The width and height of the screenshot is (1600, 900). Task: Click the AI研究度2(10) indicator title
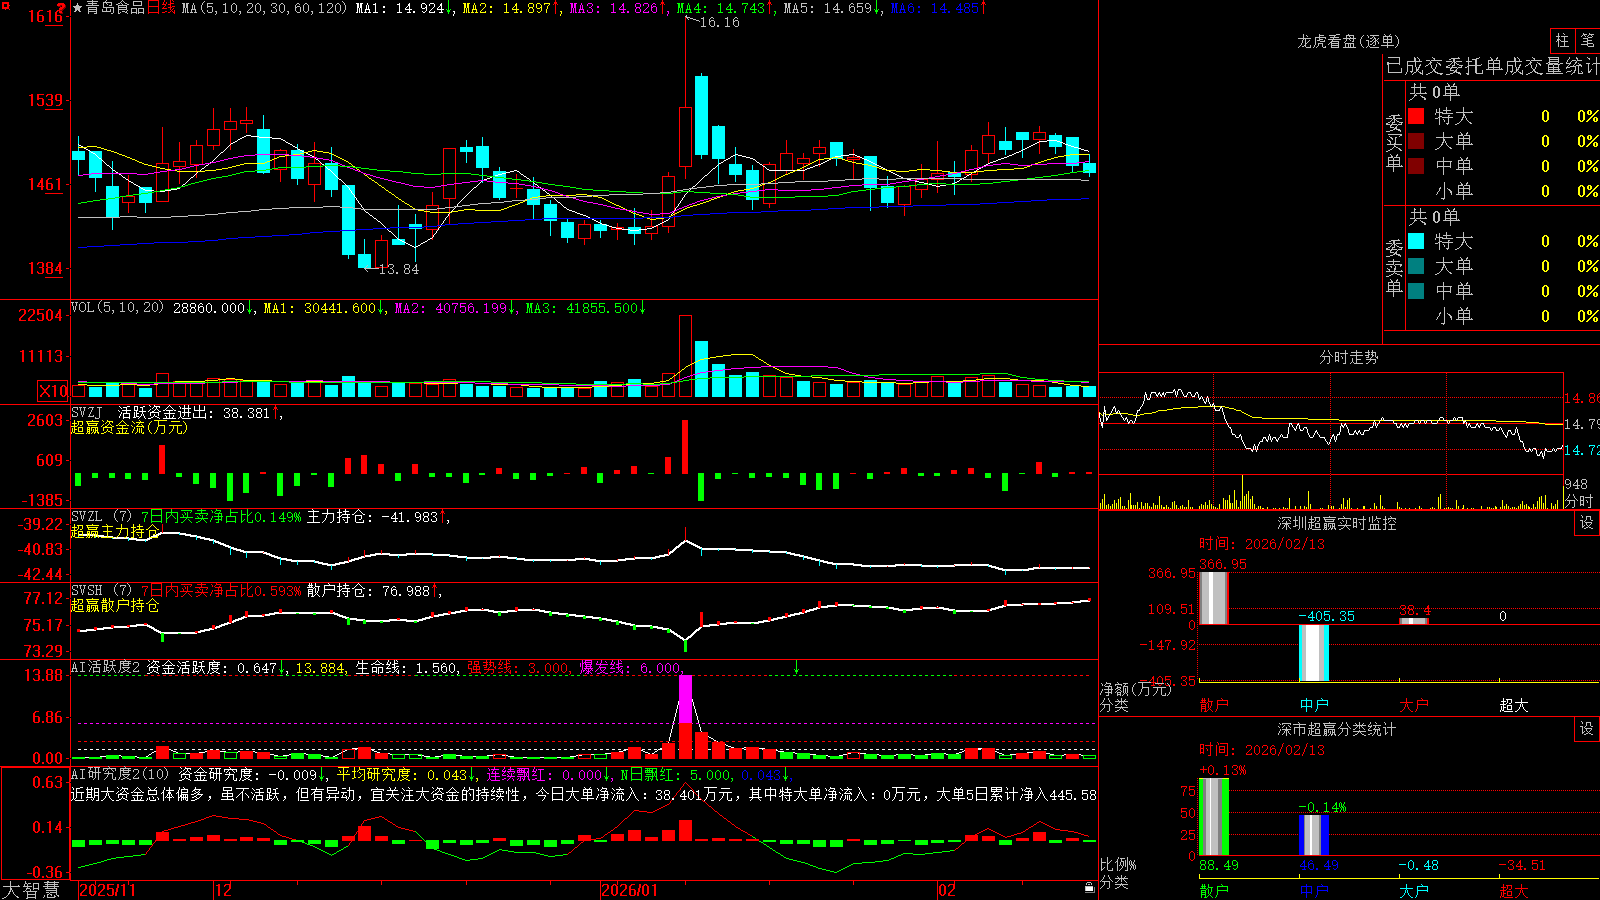(120, 774)
